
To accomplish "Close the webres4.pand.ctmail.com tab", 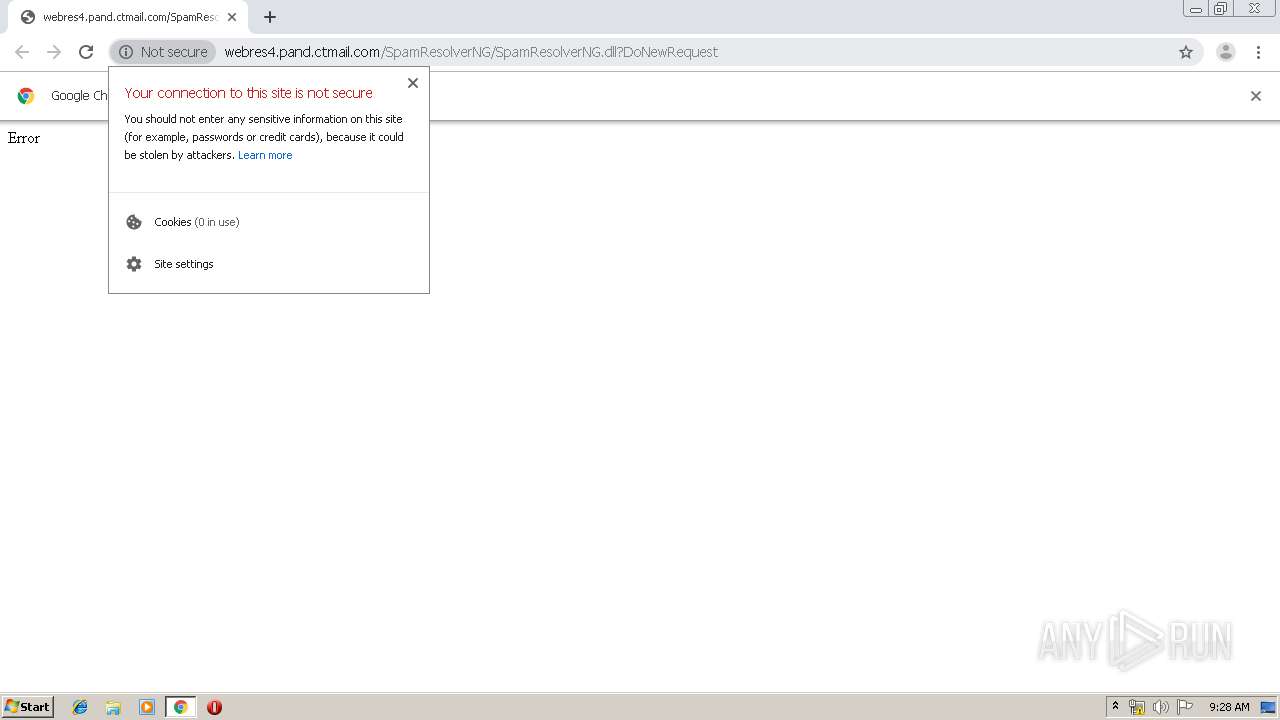I will [x=232, y=17].
